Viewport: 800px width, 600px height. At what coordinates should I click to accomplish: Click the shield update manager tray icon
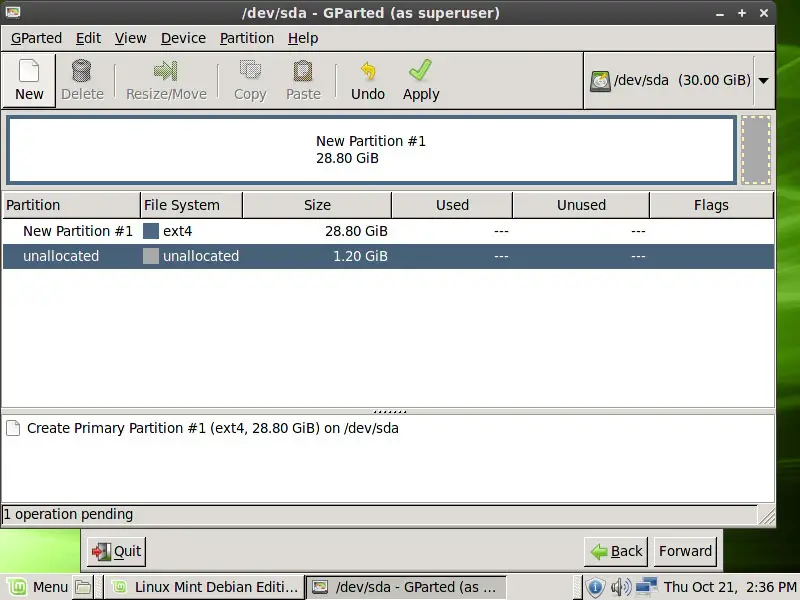click(595, 587)
